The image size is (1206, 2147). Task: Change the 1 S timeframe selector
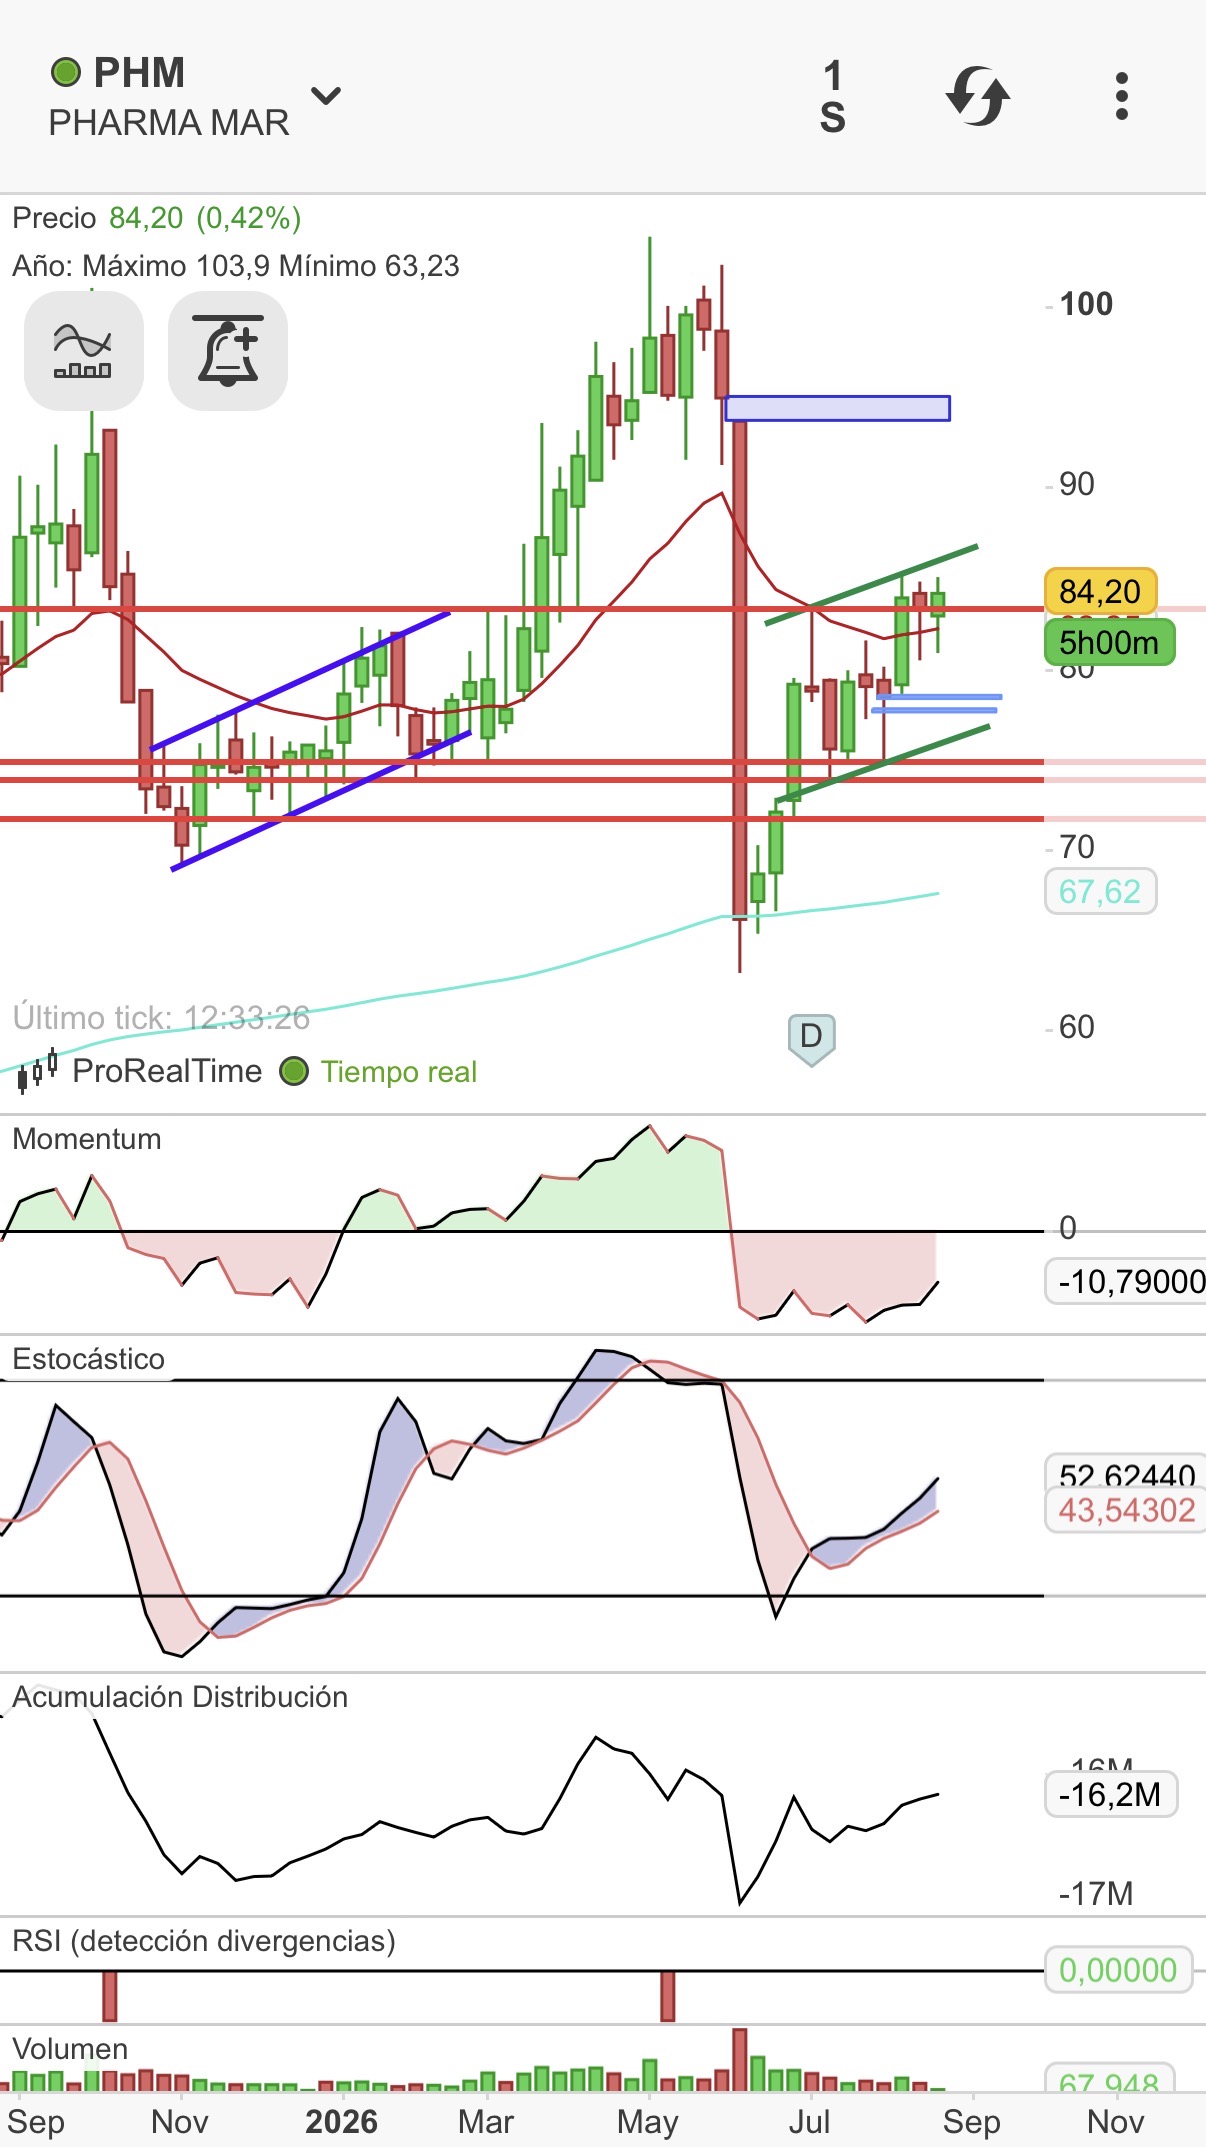[x=833, y=96]
